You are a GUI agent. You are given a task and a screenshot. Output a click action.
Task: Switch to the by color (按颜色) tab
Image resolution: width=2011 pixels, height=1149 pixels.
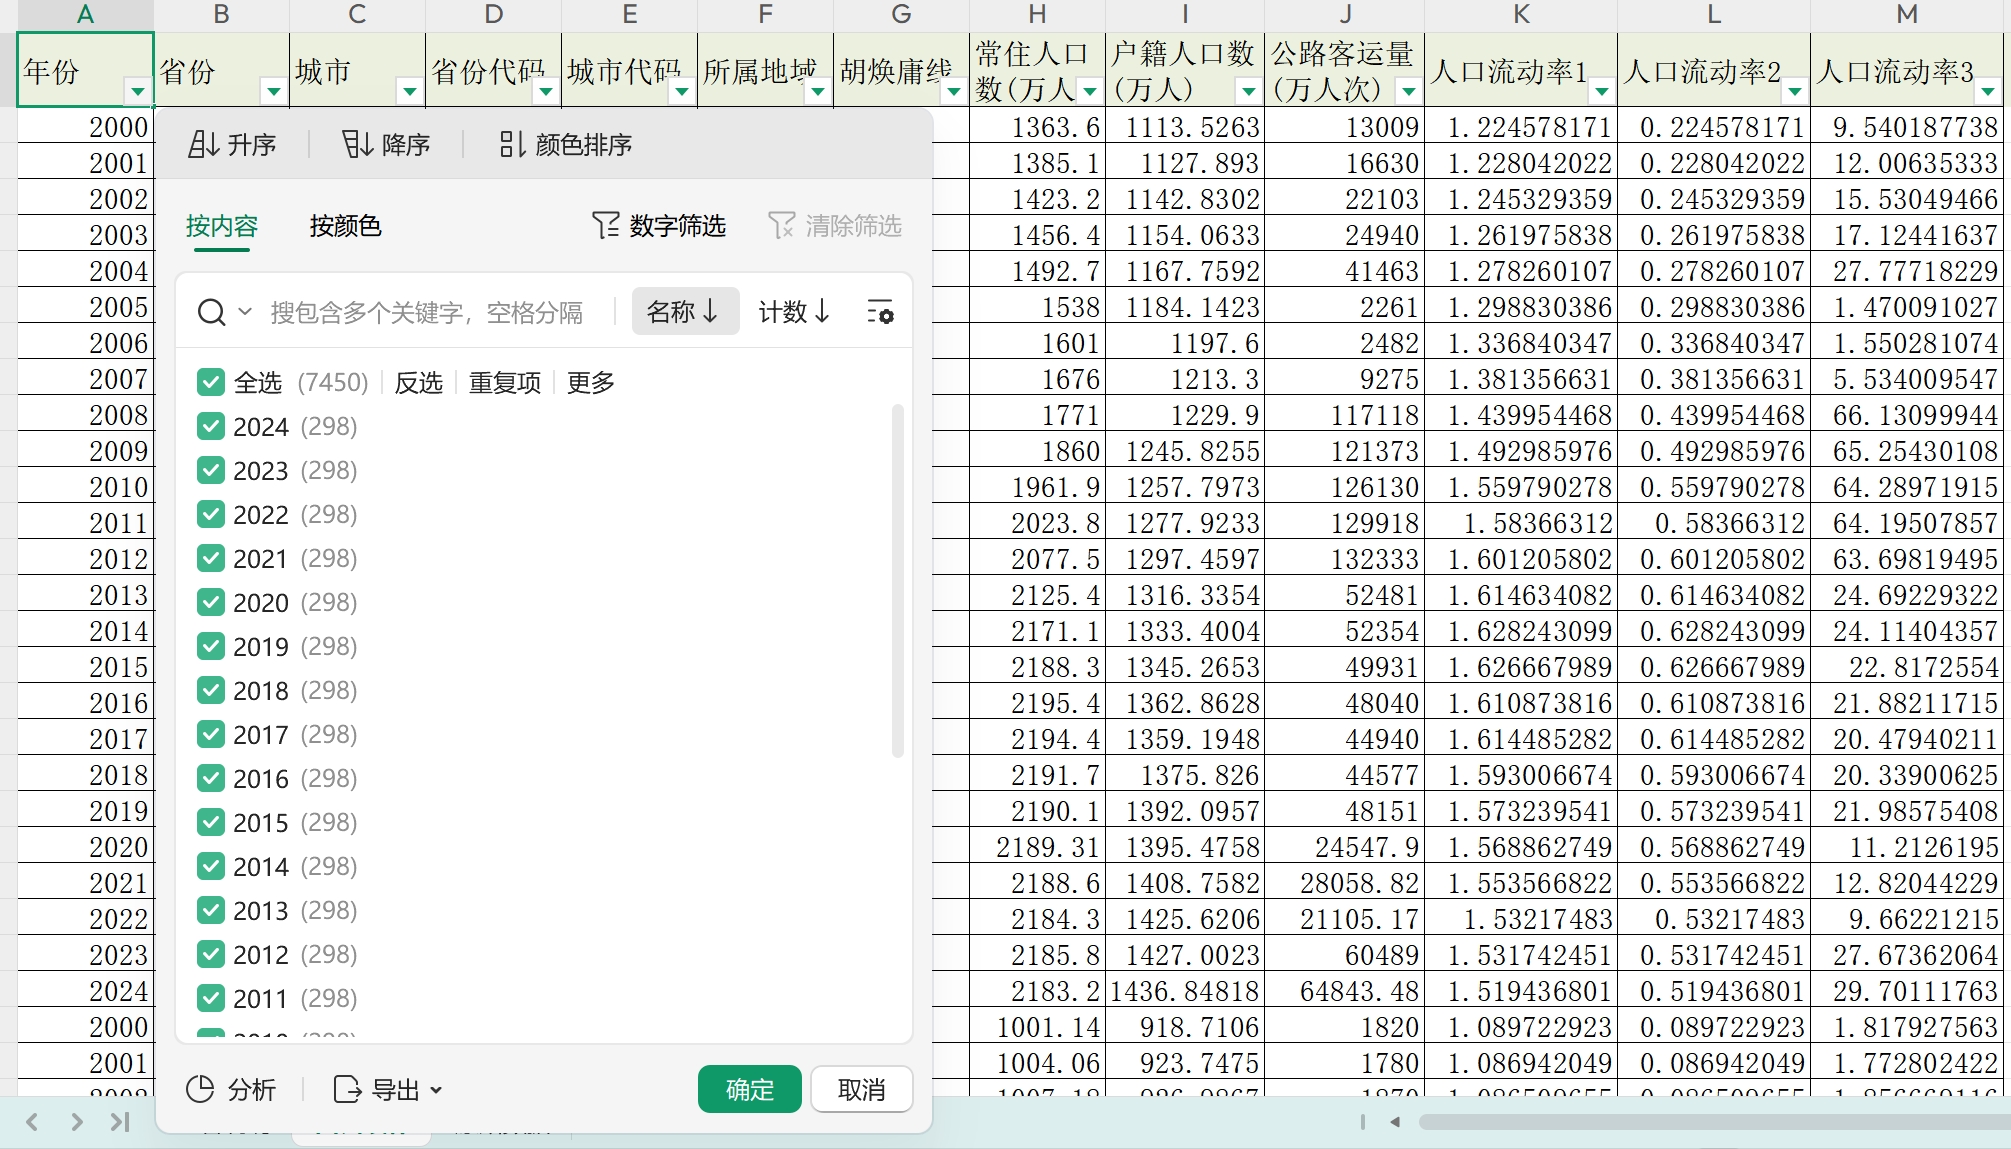[x=345, y=226]
